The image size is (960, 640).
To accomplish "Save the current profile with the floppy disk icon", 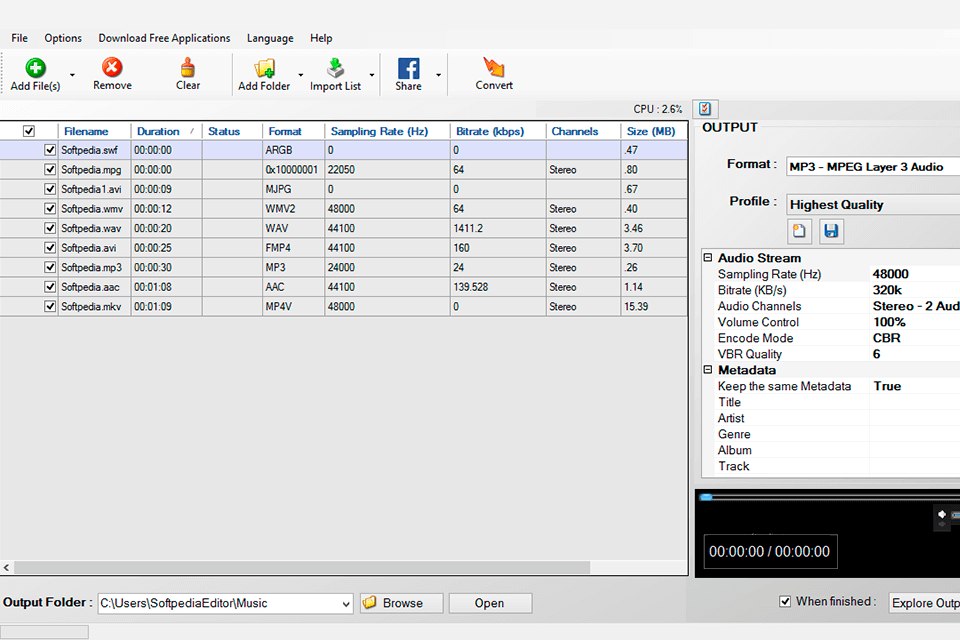I will click(831, 231).
